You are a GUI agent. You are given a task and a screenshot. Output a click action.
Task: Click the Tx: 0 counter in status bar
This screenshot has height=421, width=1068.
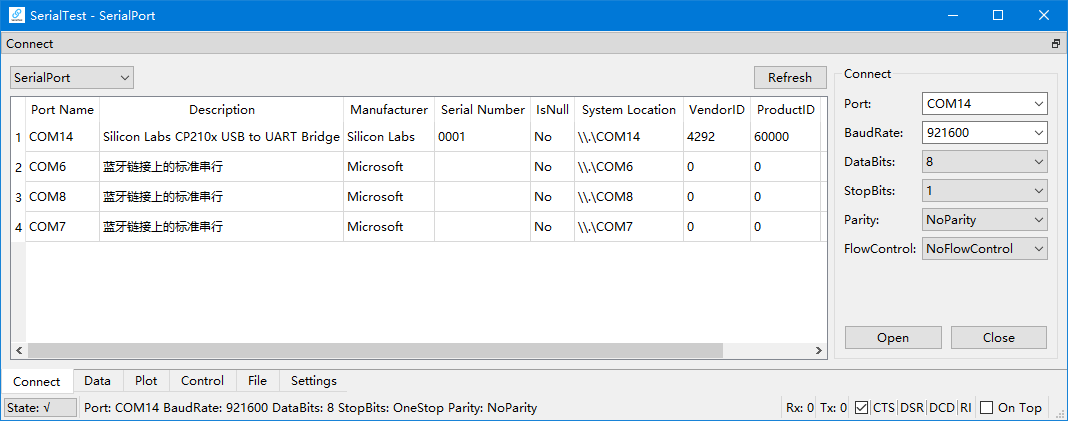(834, 408)
